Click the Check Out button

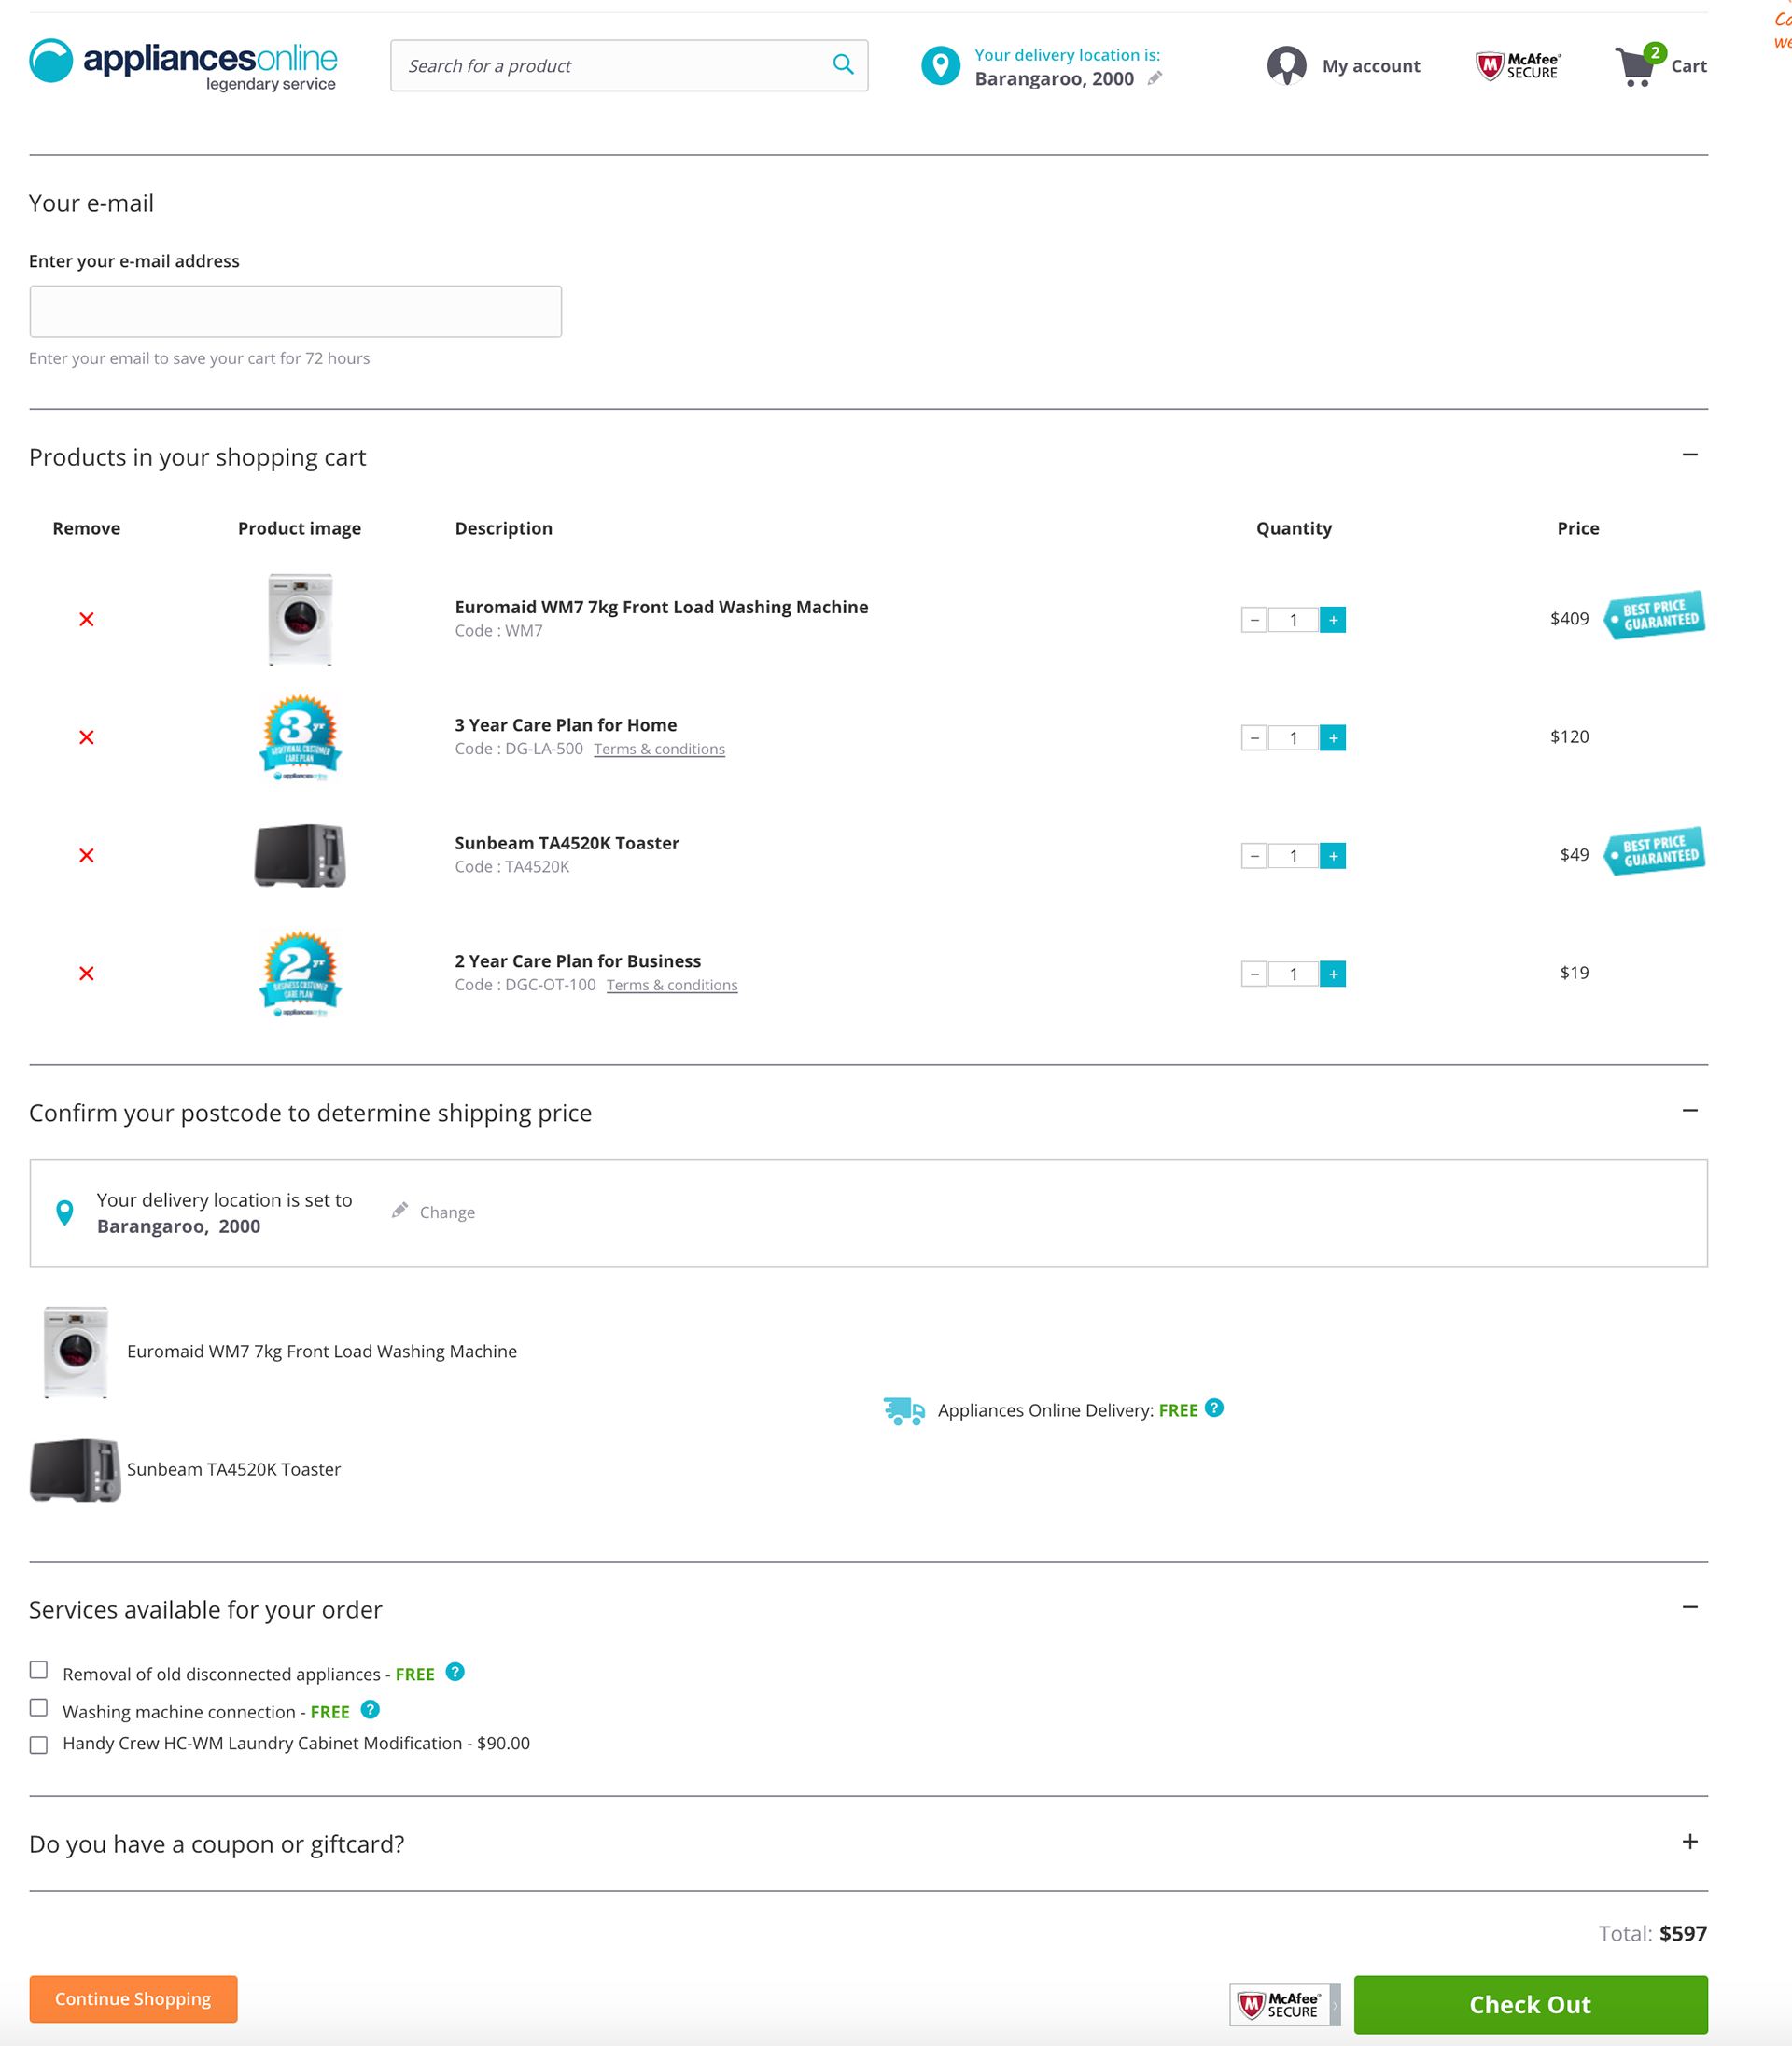click(1531, 2005)
